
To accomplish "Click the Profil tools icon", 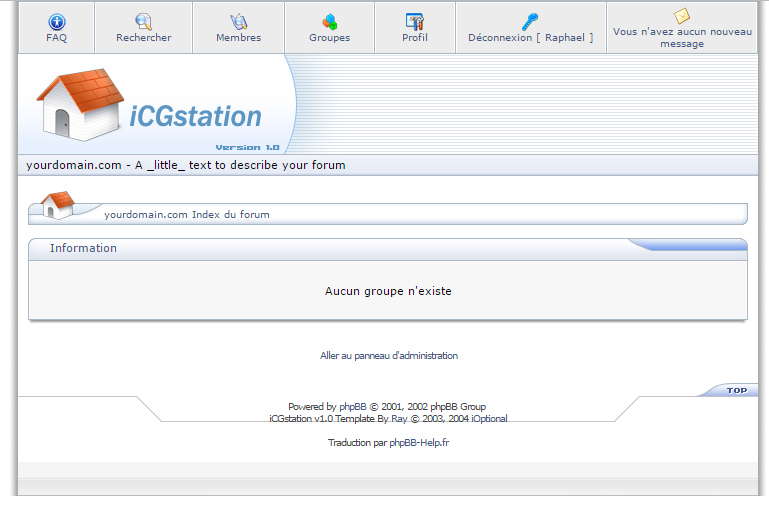I will [x=415, y=22].
